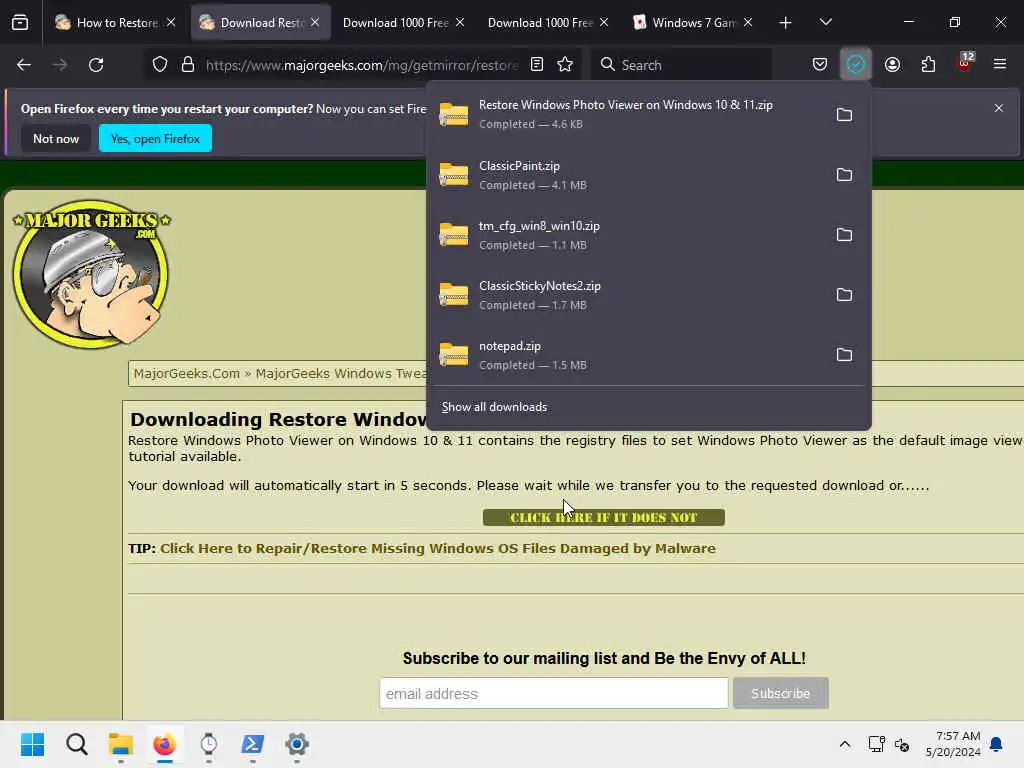Click 'Show all downloads'
Screen dimensions: 1024x768
(494, 407)
